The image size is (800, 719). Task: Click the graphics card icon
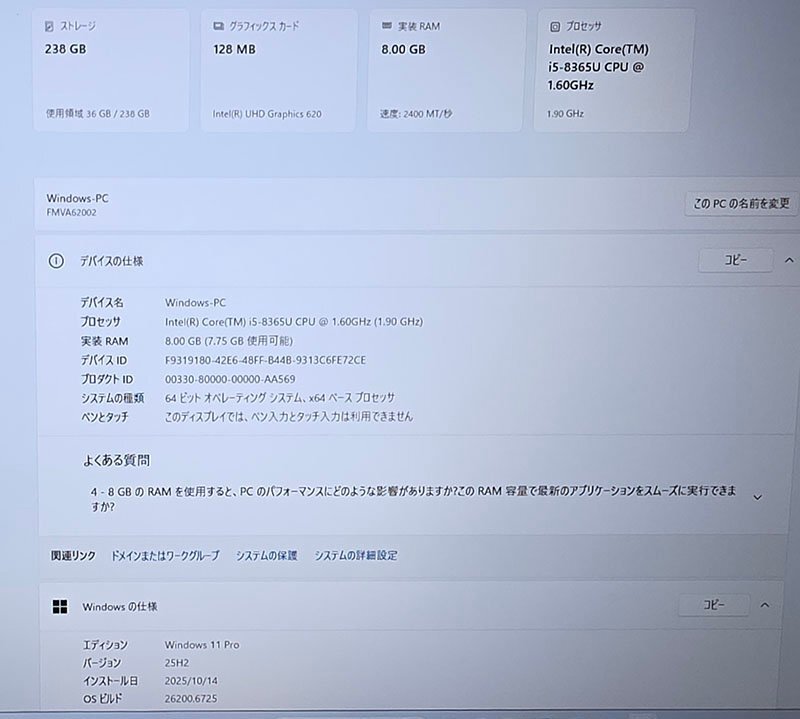coord(218,26)
